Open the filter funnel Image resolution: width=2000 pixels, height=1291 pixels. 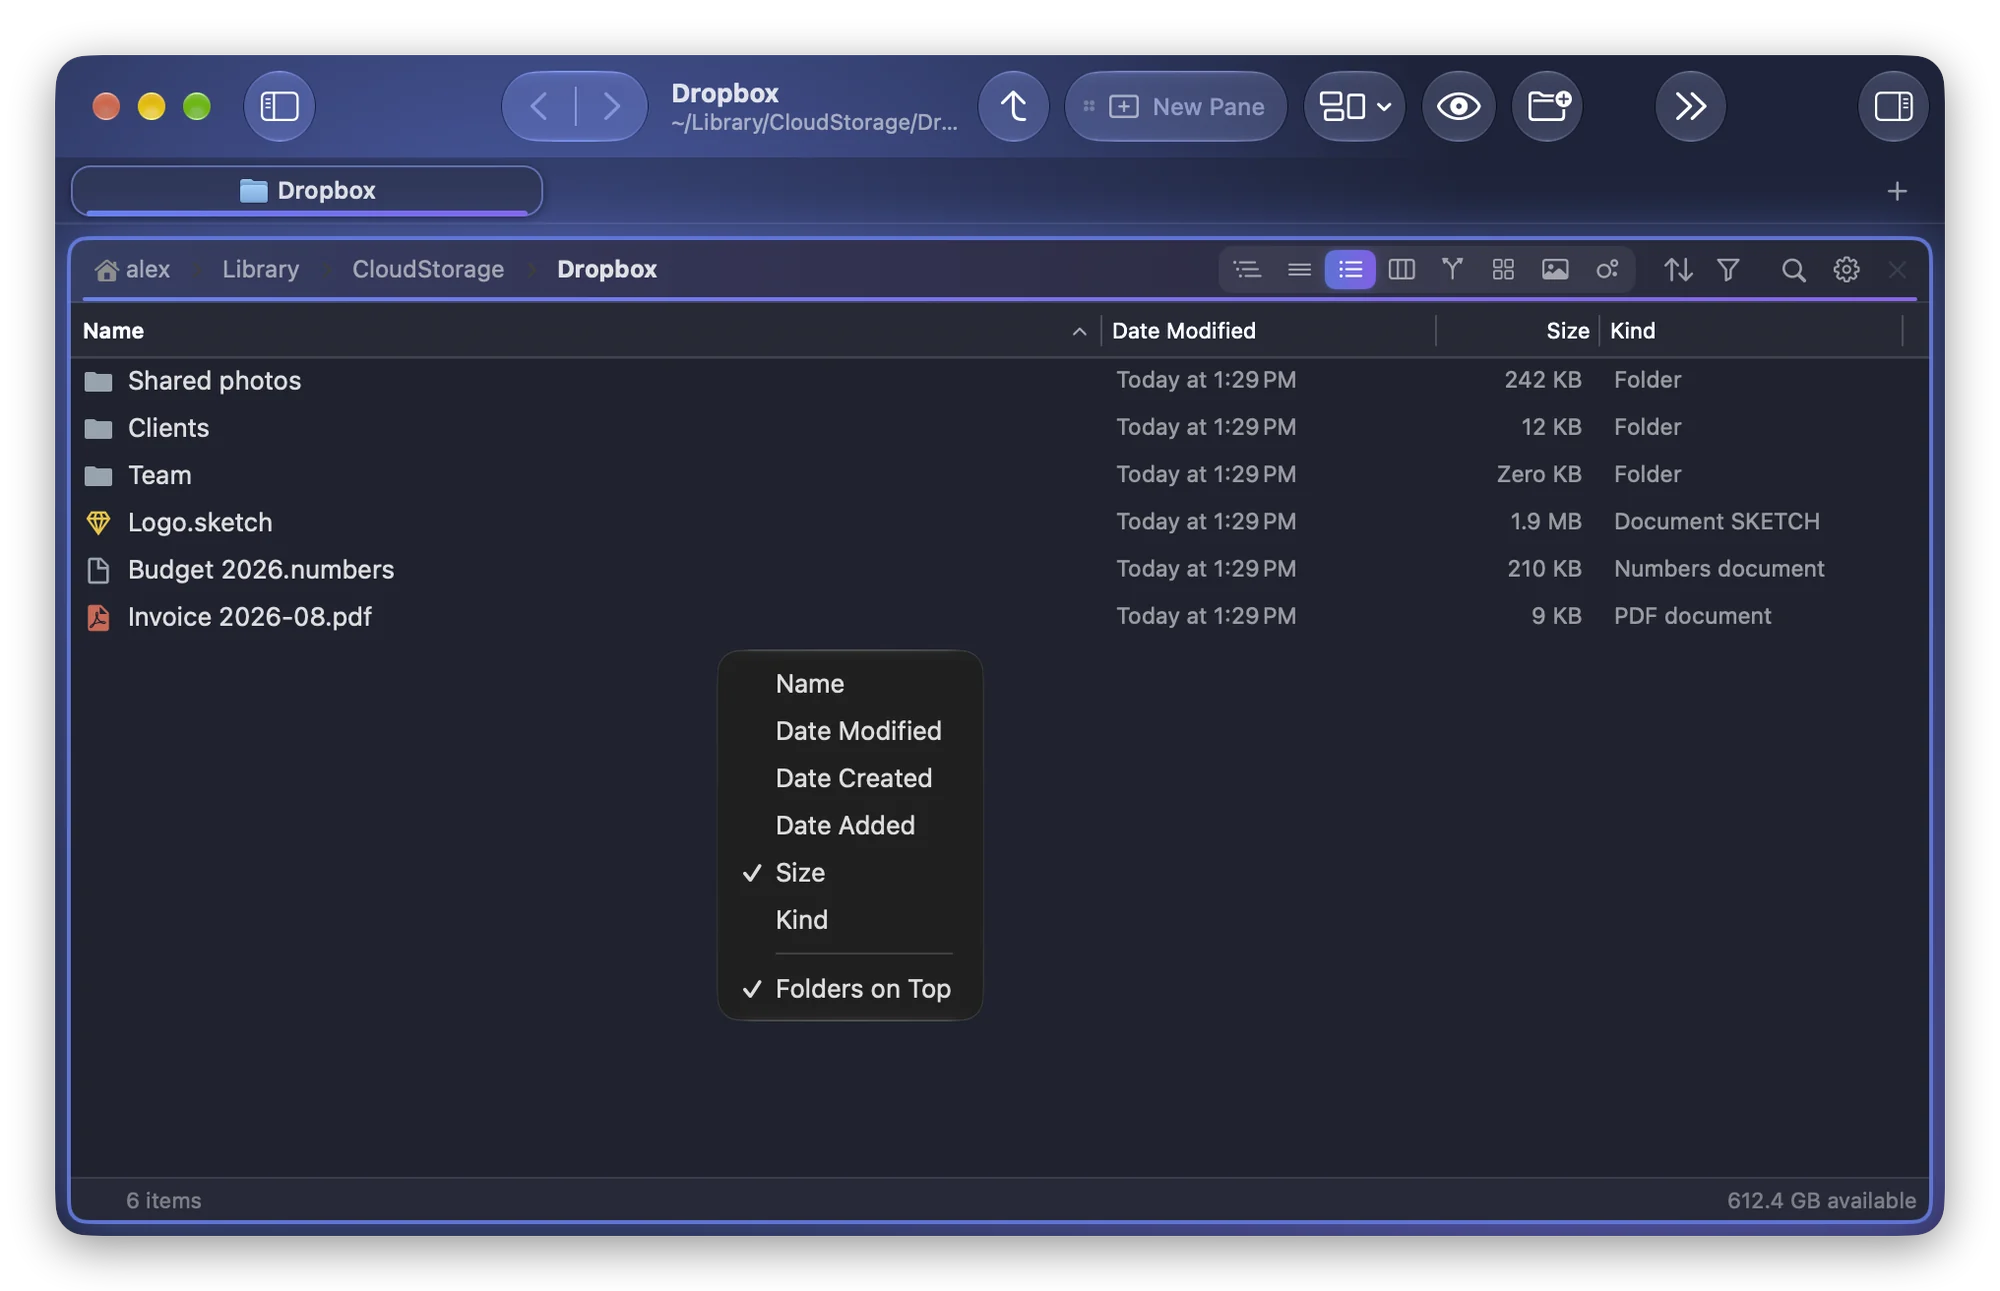1728,269
